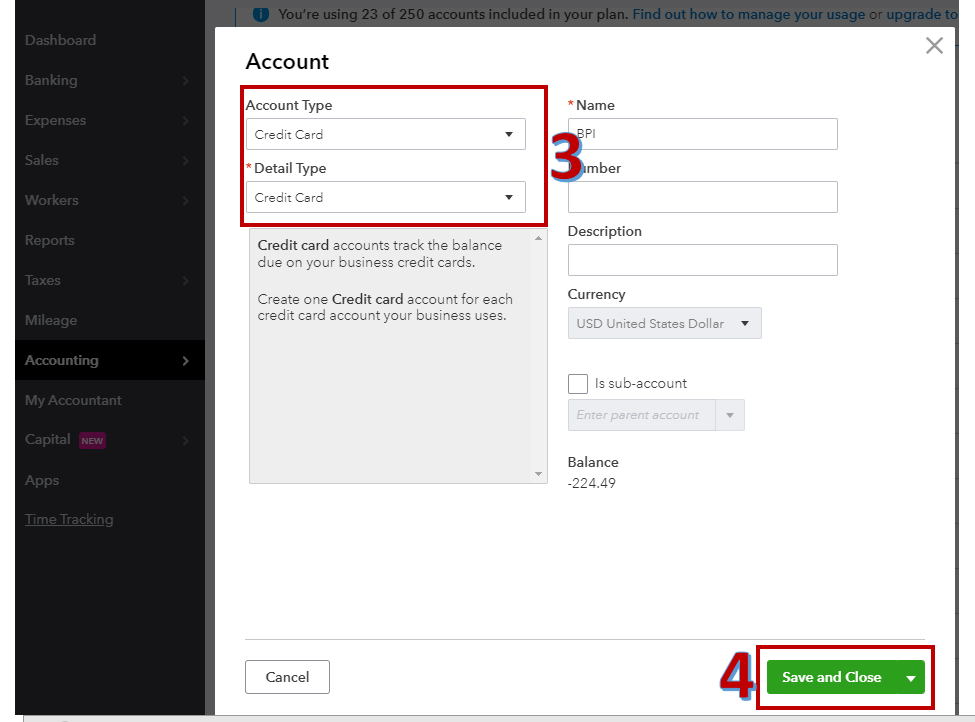Open the Currency dropdown

pyautogui.click(x=664, y=323)
